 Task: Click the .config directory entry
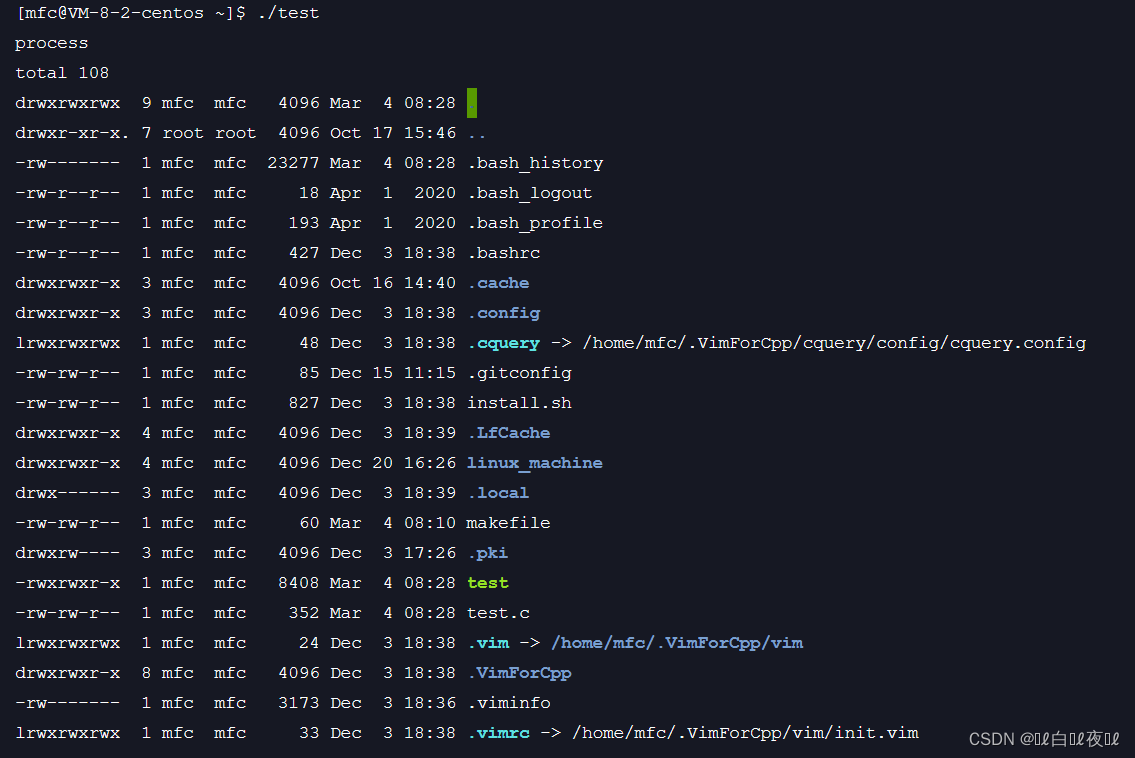[x=504, y=312]
